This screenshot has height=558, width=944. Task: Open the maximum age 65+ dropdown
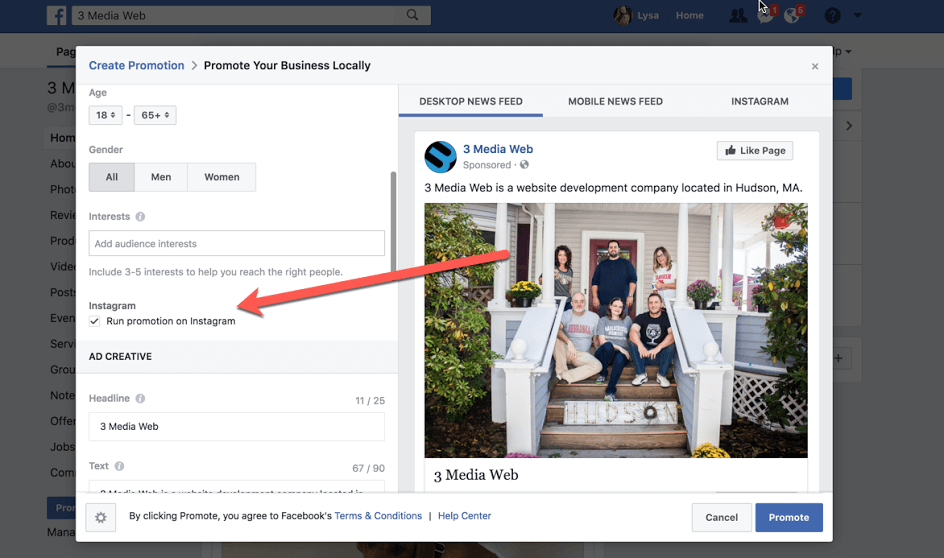coord(155,115)
